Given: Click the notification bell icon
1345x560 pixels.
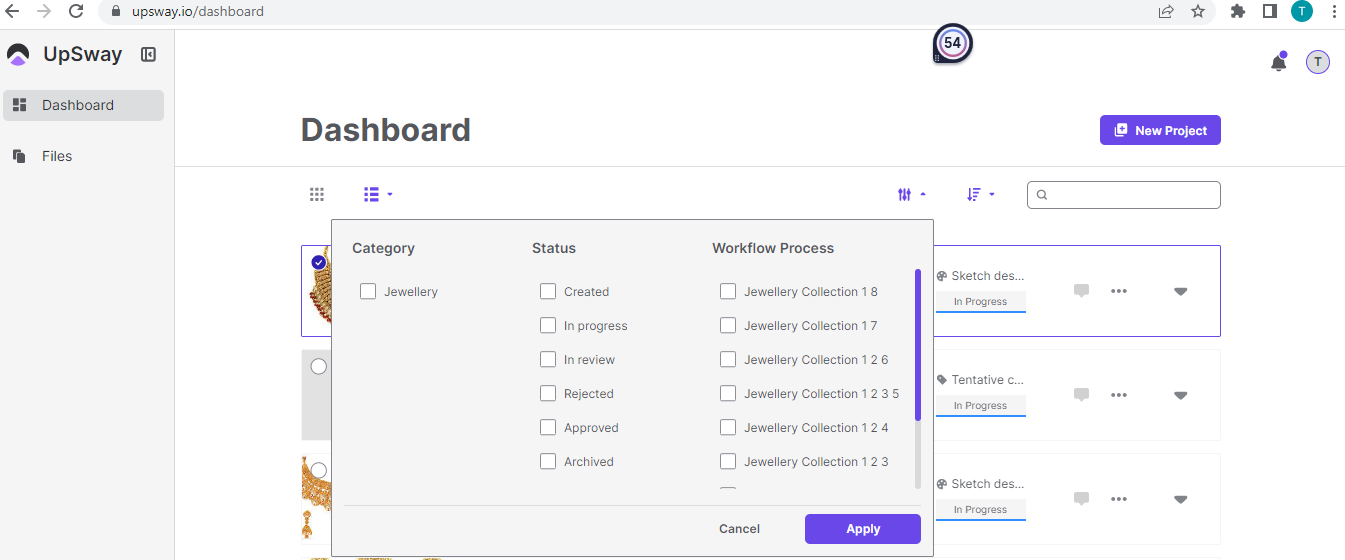Looking at the screenshot, I should click(1278, 63).
